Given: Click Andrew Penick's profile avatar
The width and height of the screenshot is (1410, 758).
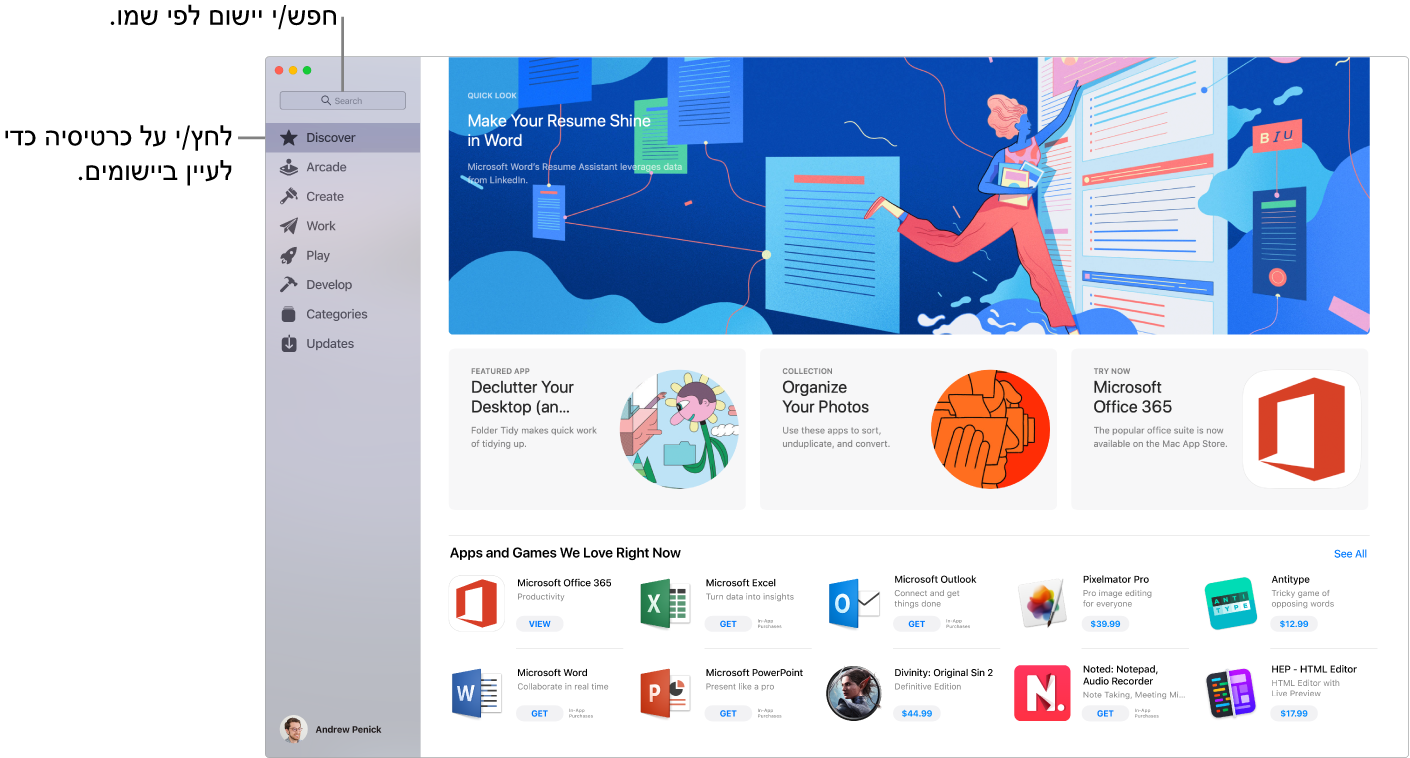Looking at the screenshot, I should coord(293,729).
